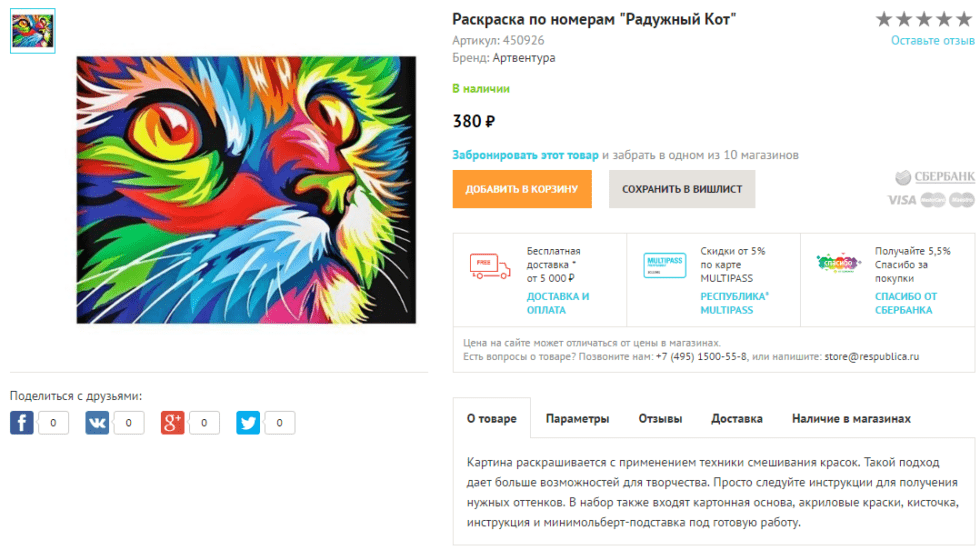
Task: Click the free delivery truck icon
Action: pyautogui.click(x=490, y=266)
